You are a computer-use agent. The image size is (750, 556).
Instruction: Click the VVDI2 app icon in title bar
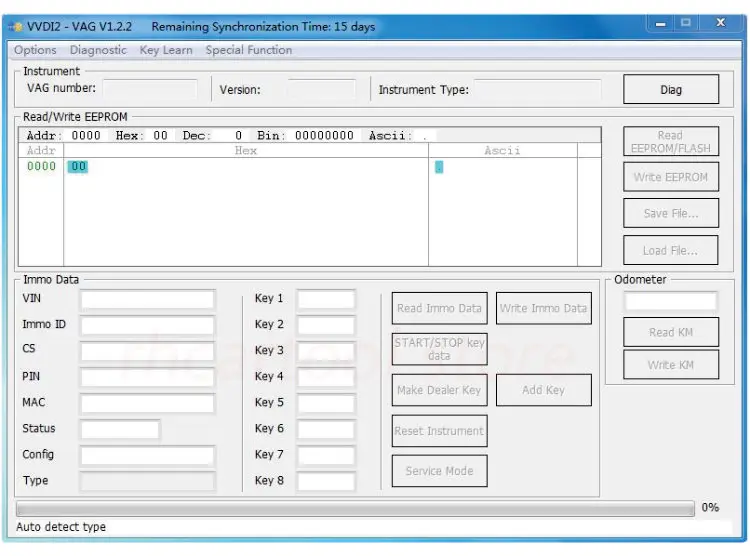[16, 26]
